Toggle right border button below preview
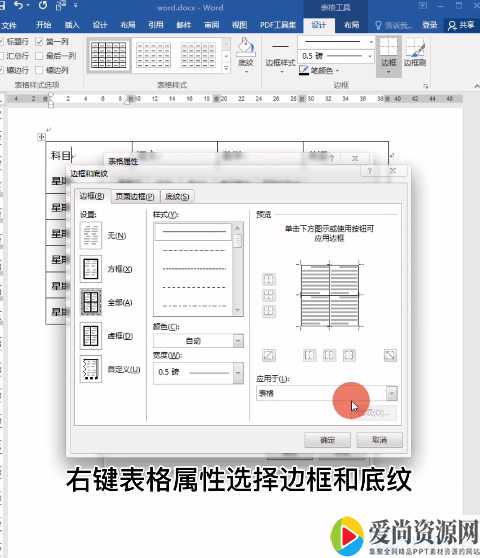 click(x=349, y=355)
